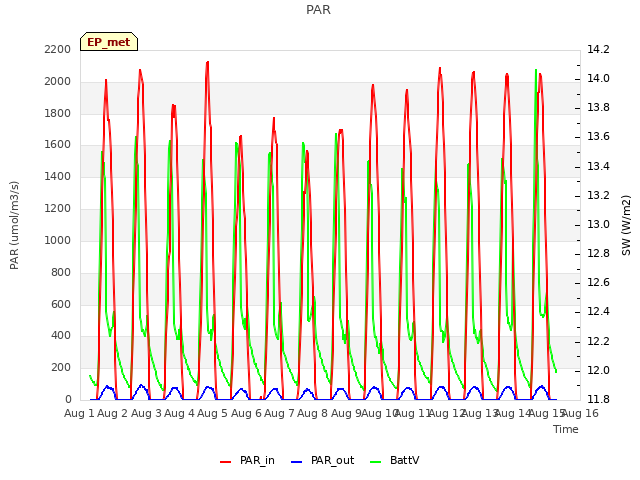640x480 pixels.
Task: Click the EP_met annotation label
Action: 109,42
